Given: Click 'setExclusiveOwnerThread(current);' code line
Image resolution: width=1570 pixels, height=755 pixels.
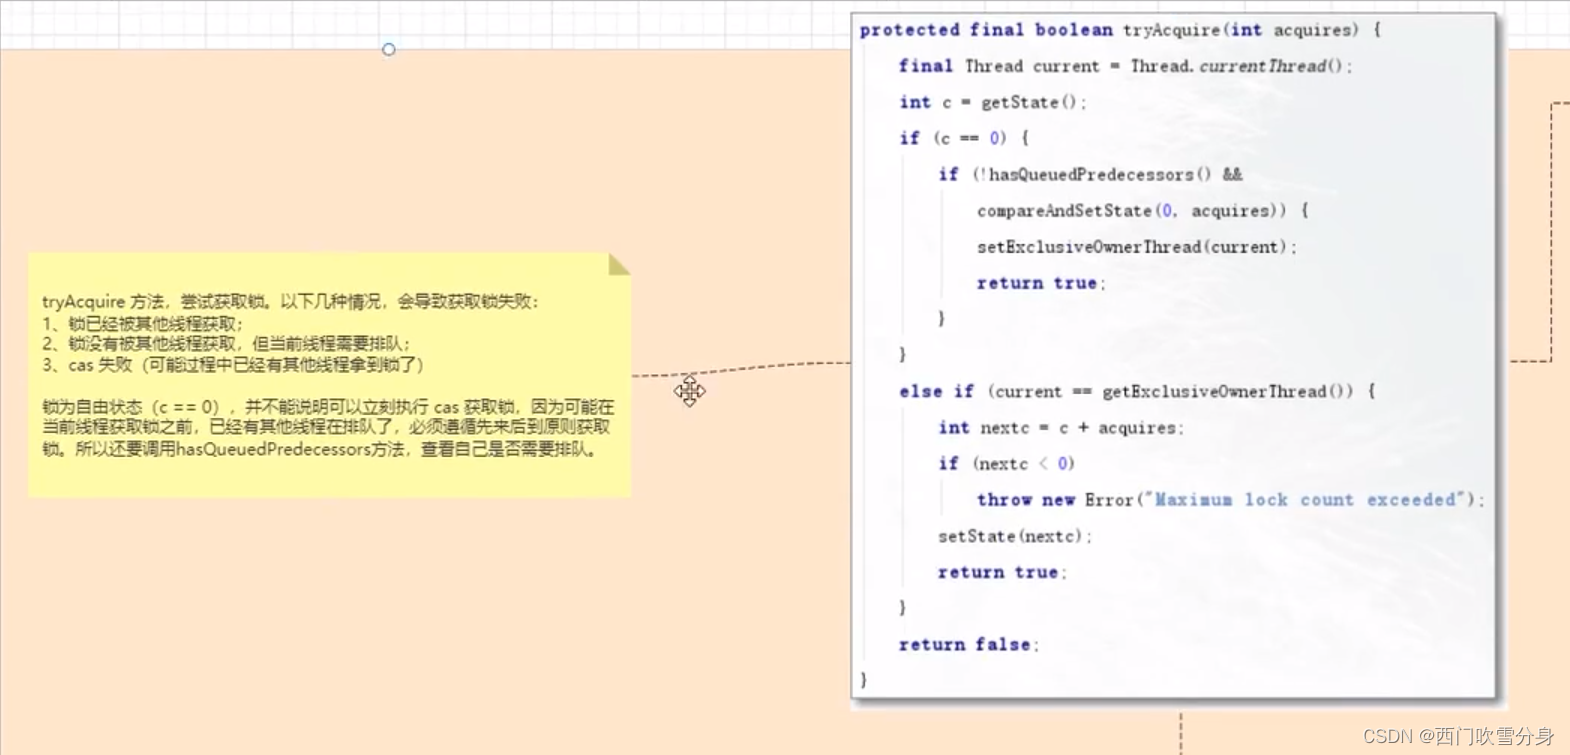Looking at the screenshot, I should click(1136, 247).
